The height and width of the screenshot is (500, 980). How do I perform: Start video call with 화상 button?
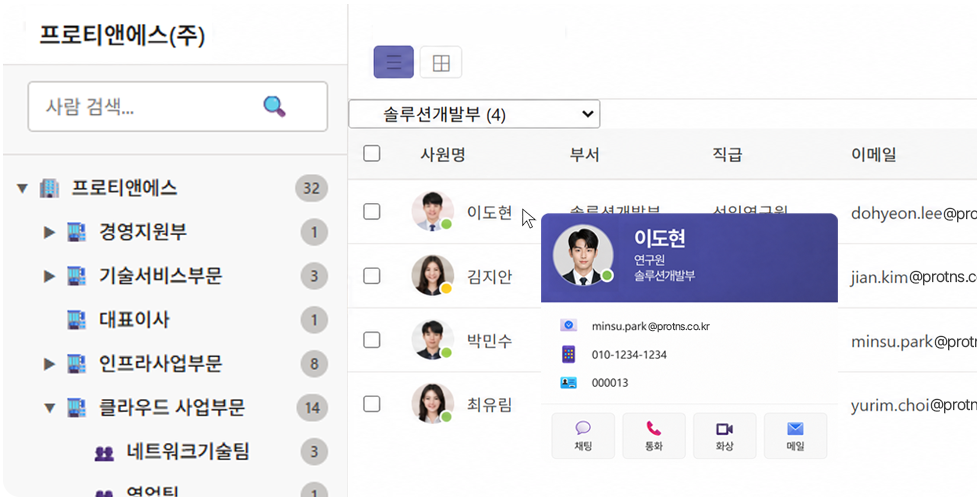[x=724, y=436]
